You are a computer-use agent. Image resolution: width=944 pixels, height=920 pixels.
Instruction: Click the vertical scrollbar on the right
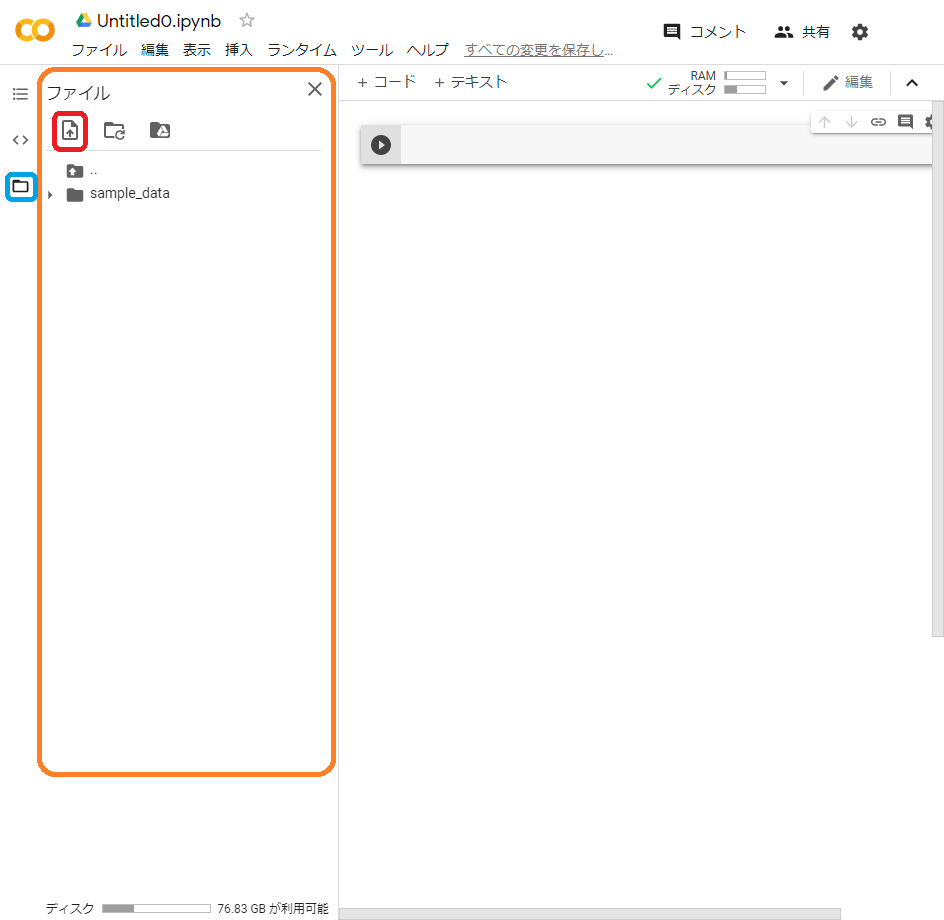pyautogui.click(x=937, y=368)
